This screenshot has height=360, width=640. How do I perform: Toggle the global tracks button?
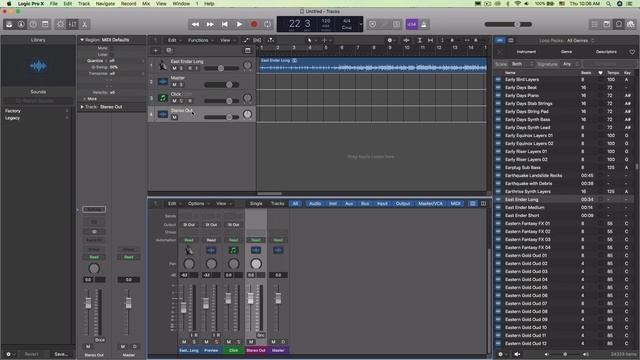click(247, 51)
